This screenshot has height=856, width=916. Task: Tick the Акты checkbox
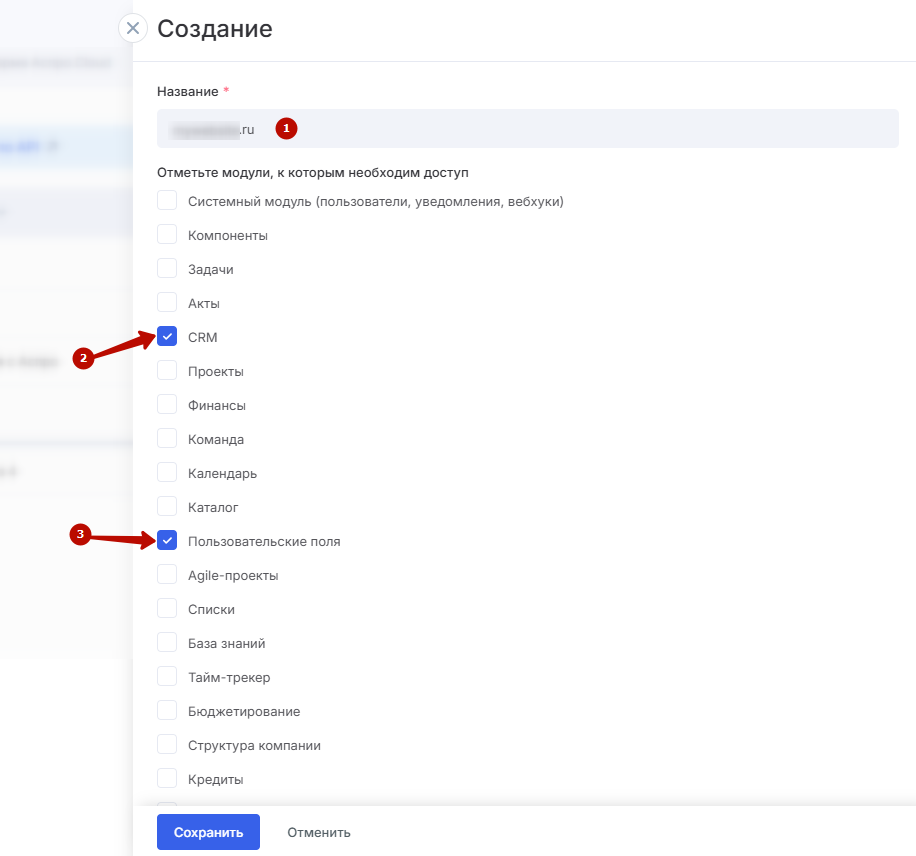[167, 303]
